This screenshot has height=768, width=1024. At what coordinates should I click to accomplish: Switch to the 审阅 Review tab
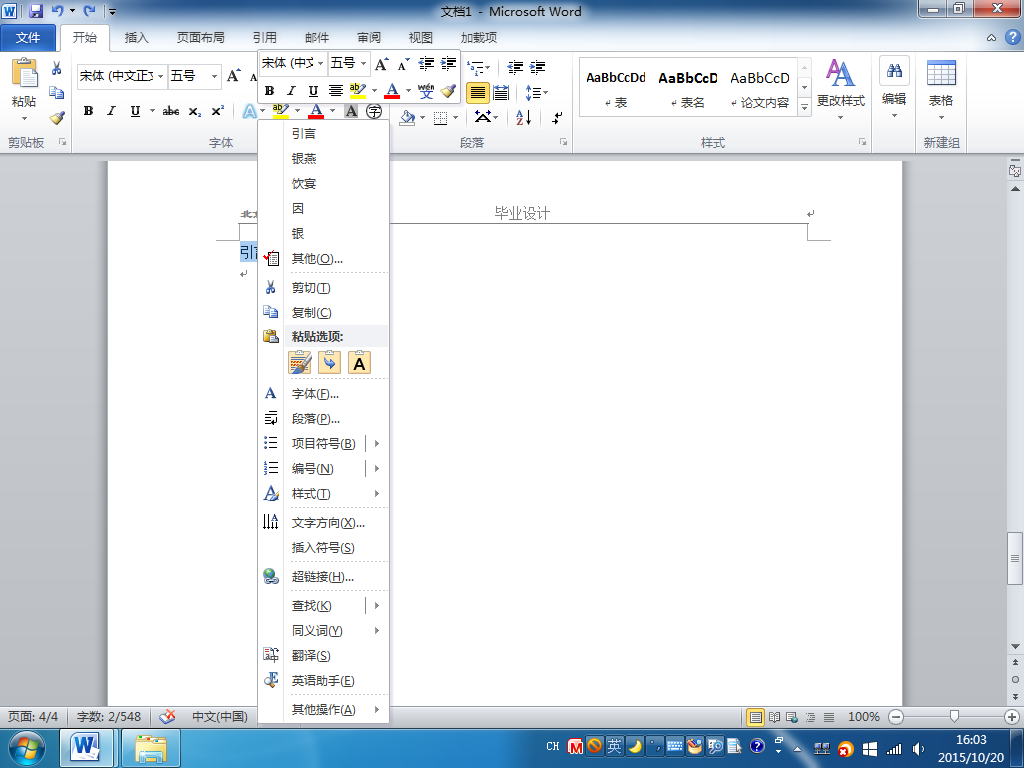pos(368,38)
